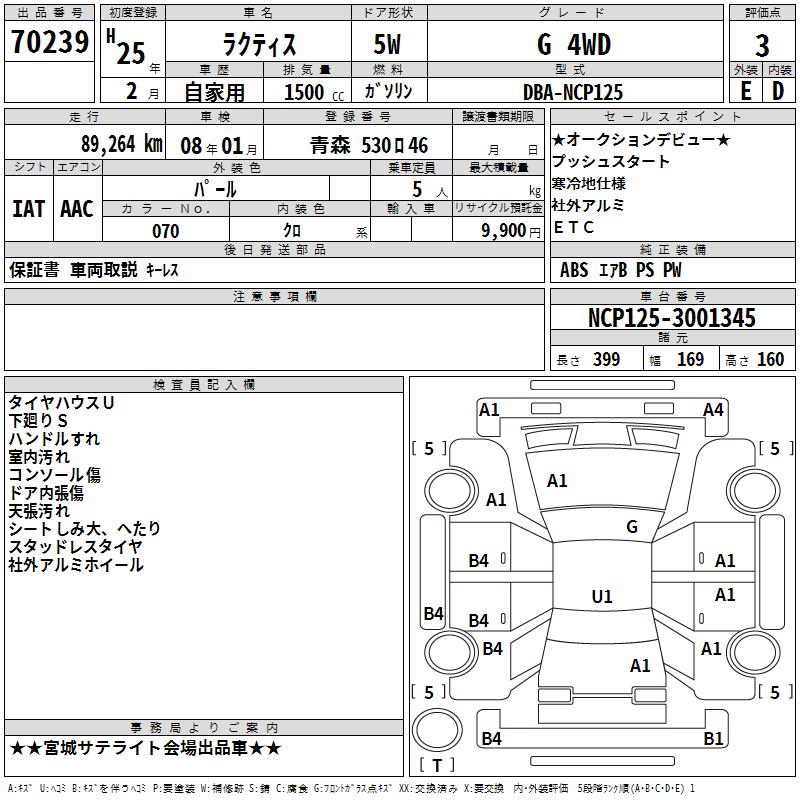The height and width of the screenshot is (800, 800).
Task: Select the registration plate "青森 530ロ46"
Action: pyautogui.click(x=369, y=146)
